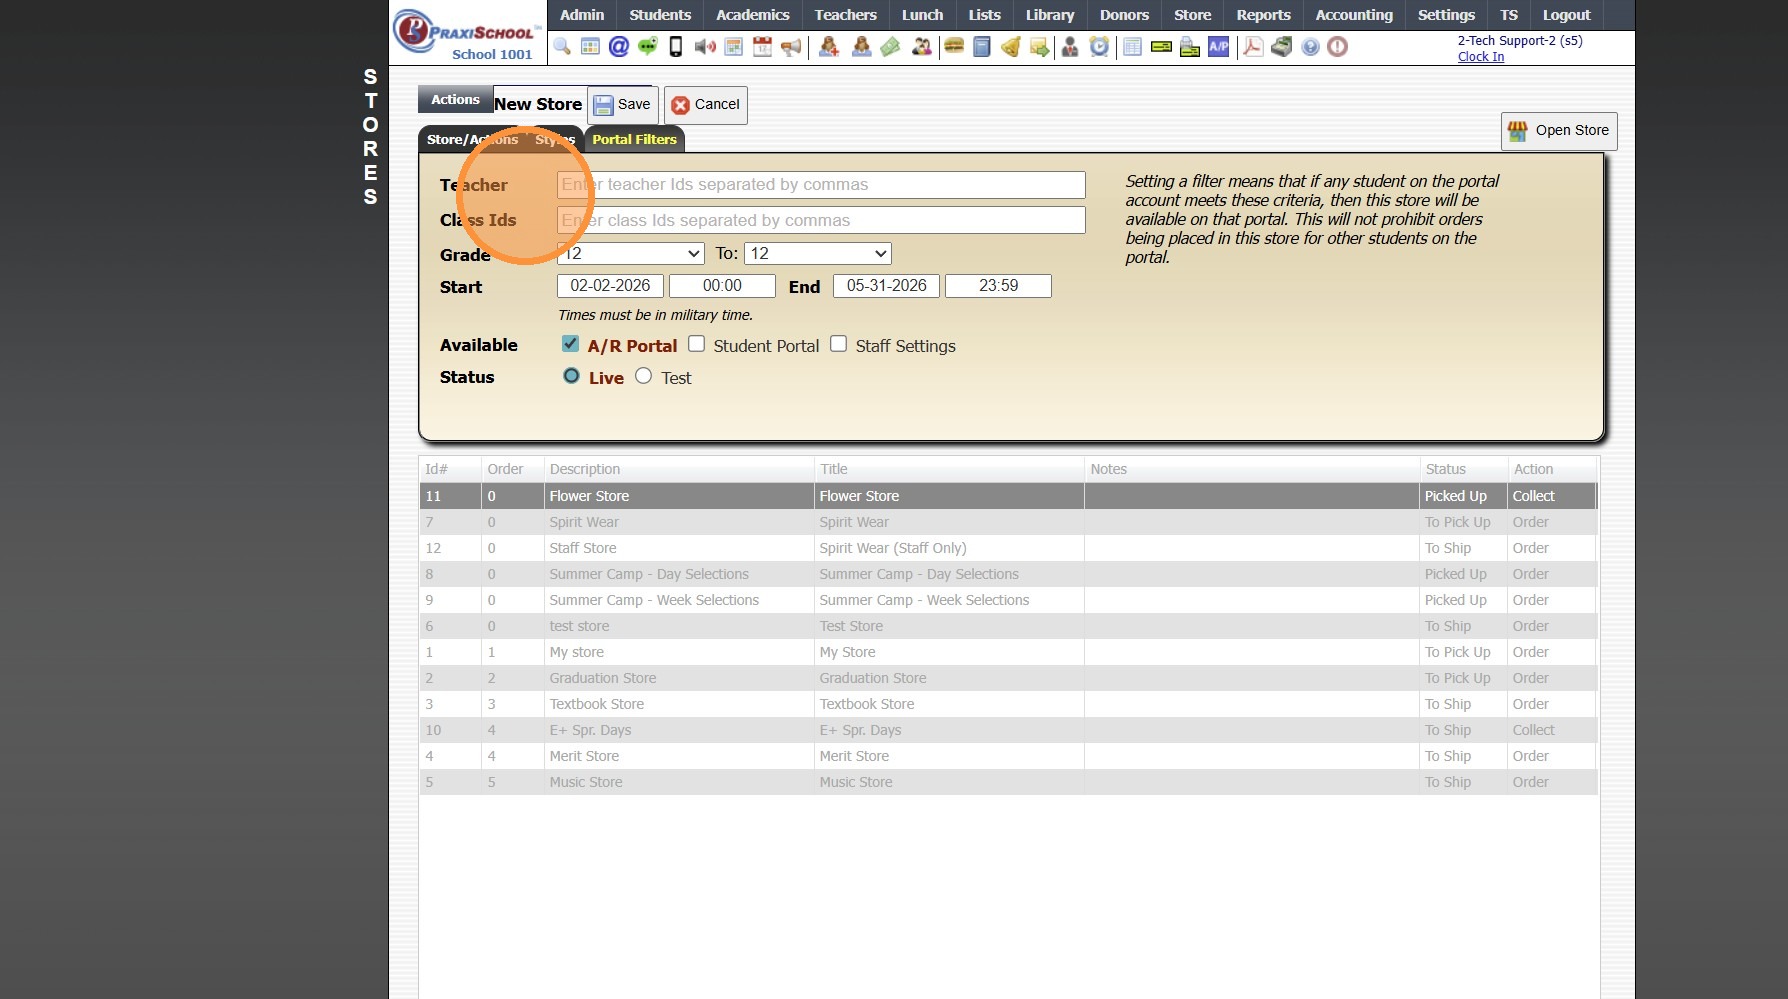The height and width of the screenshot is (999, 1788).
Task: Click the Actions header button
Action: 455,100
